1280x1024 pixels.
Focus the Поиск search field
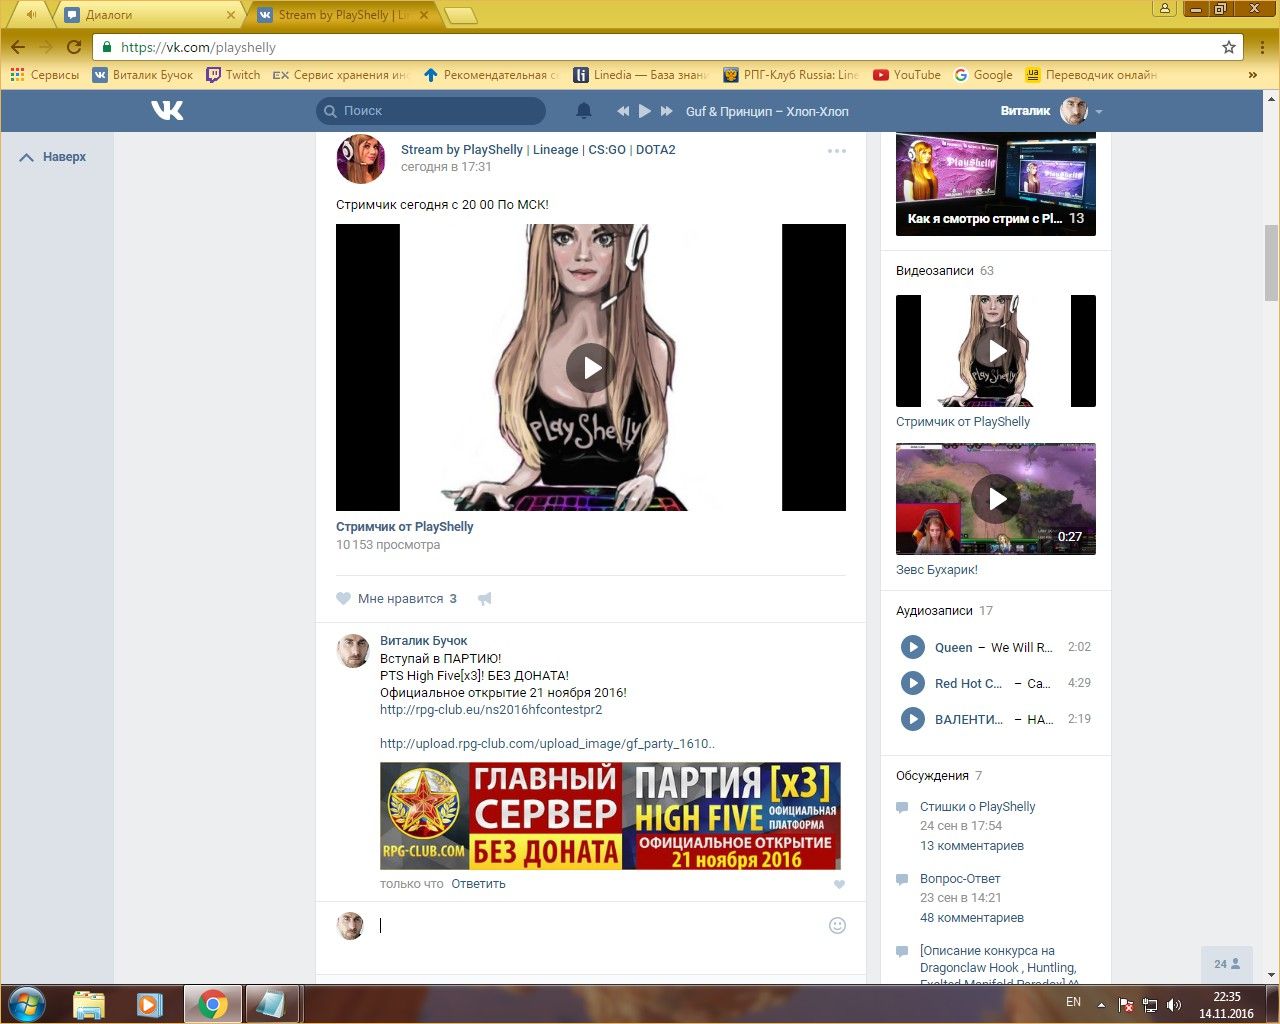[x=431, y=111]
